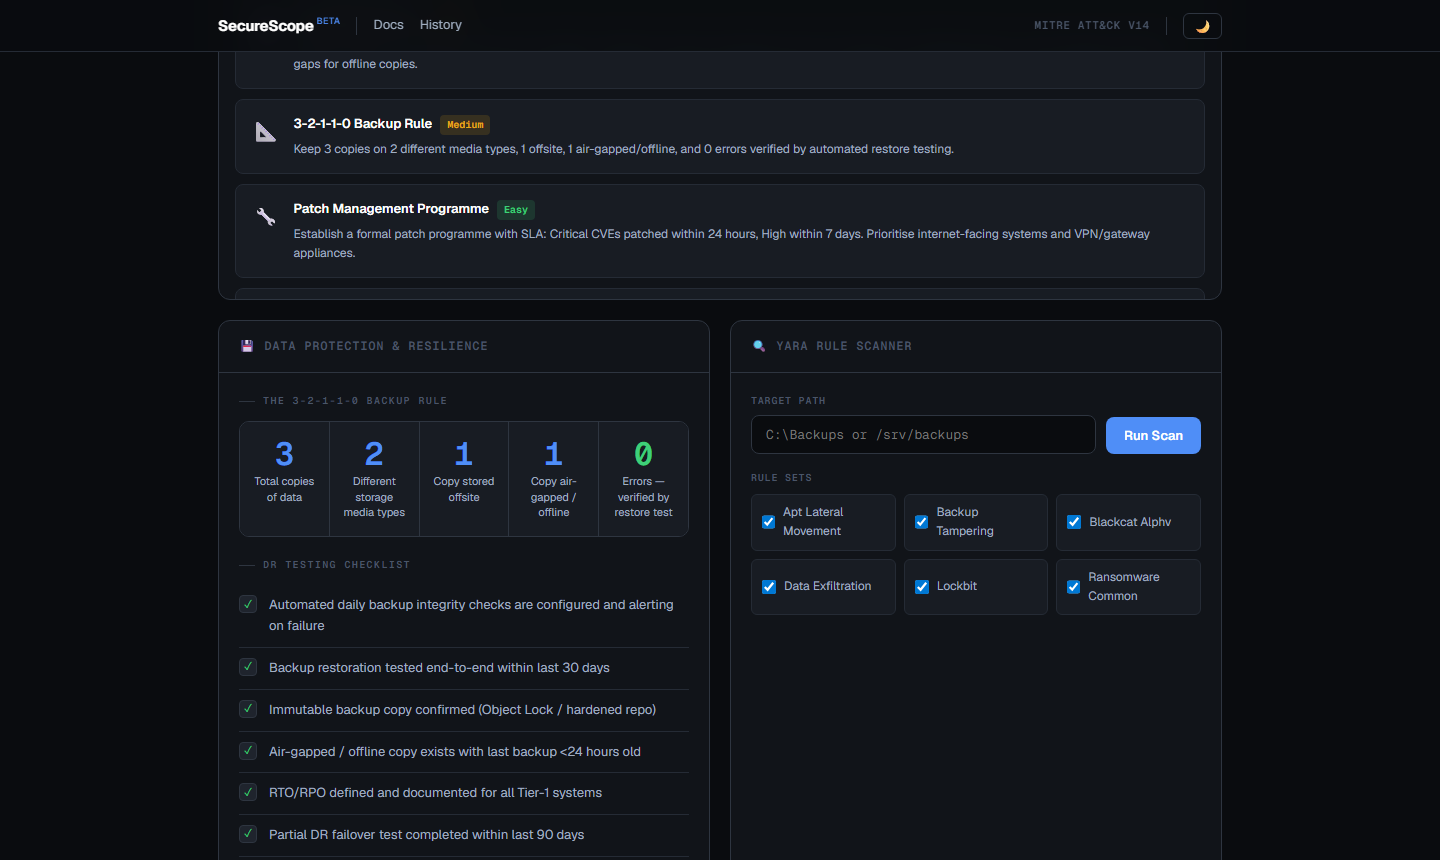Toggle the partial DR failover test checkbox
This screenshot has height=860, width=1440.
coord(248,834)
